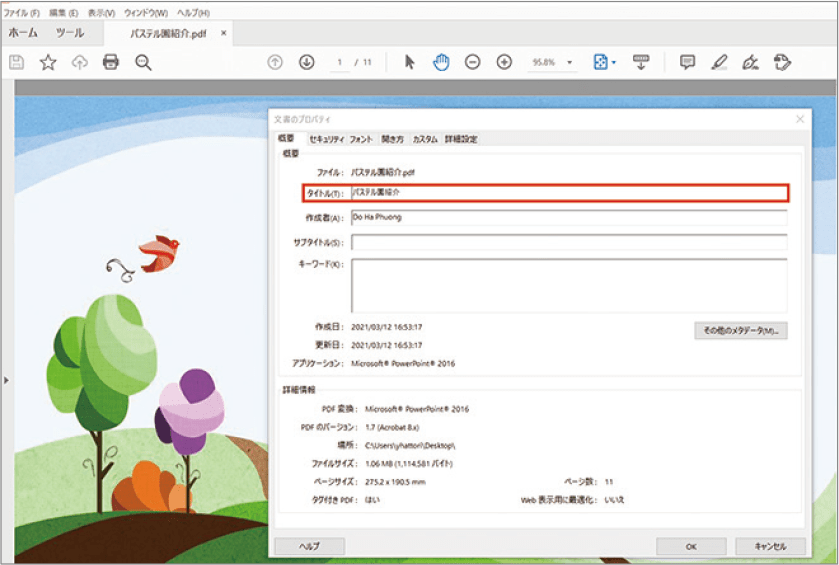Open the sign document tool
The height and width of the screenshot is (565, 839).
tap(750, 63)
